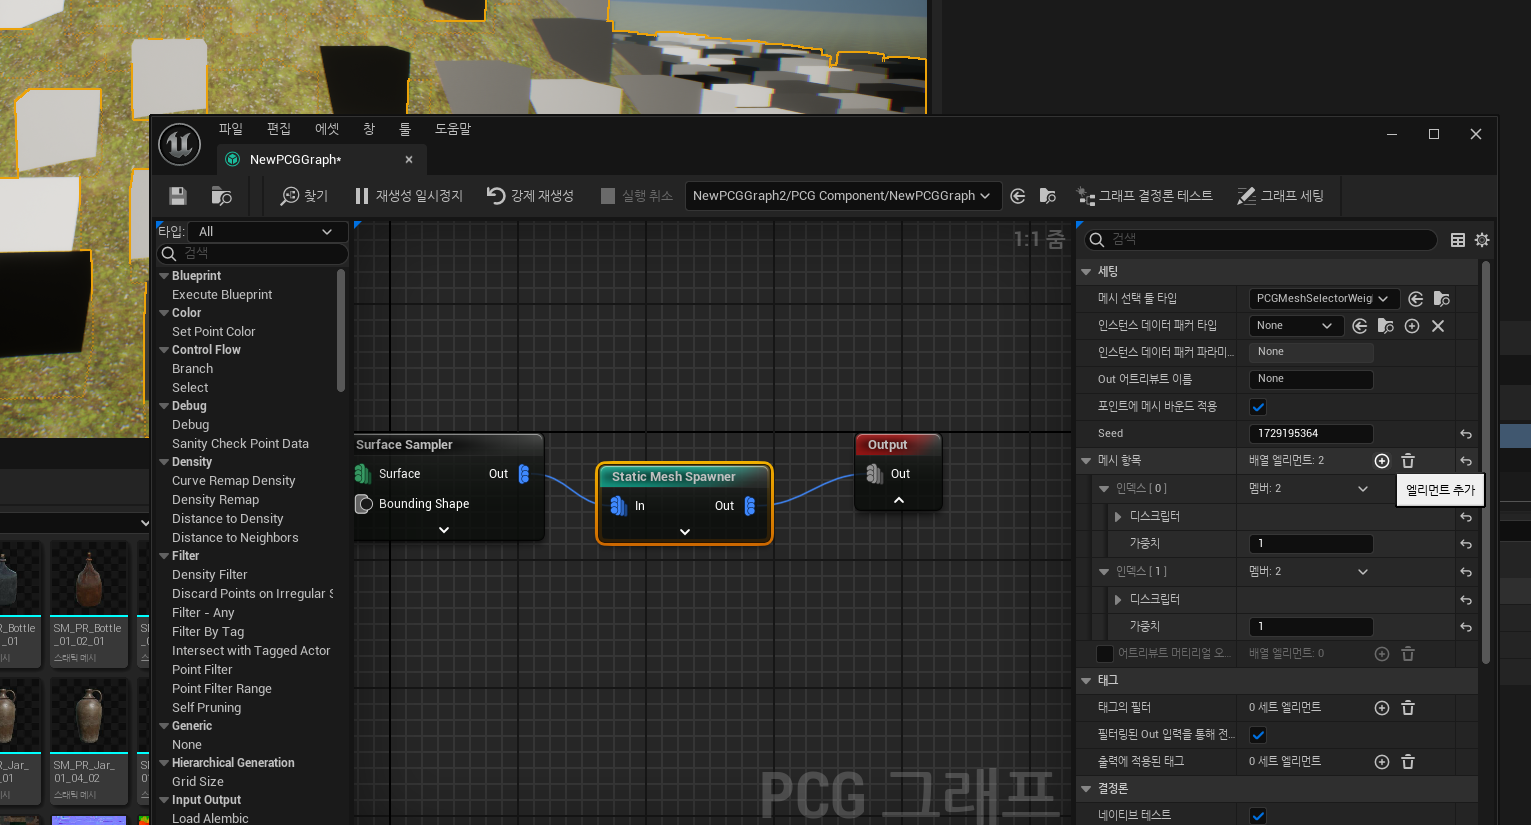Click plus icon beside instance packer type

pos(1412,326)
